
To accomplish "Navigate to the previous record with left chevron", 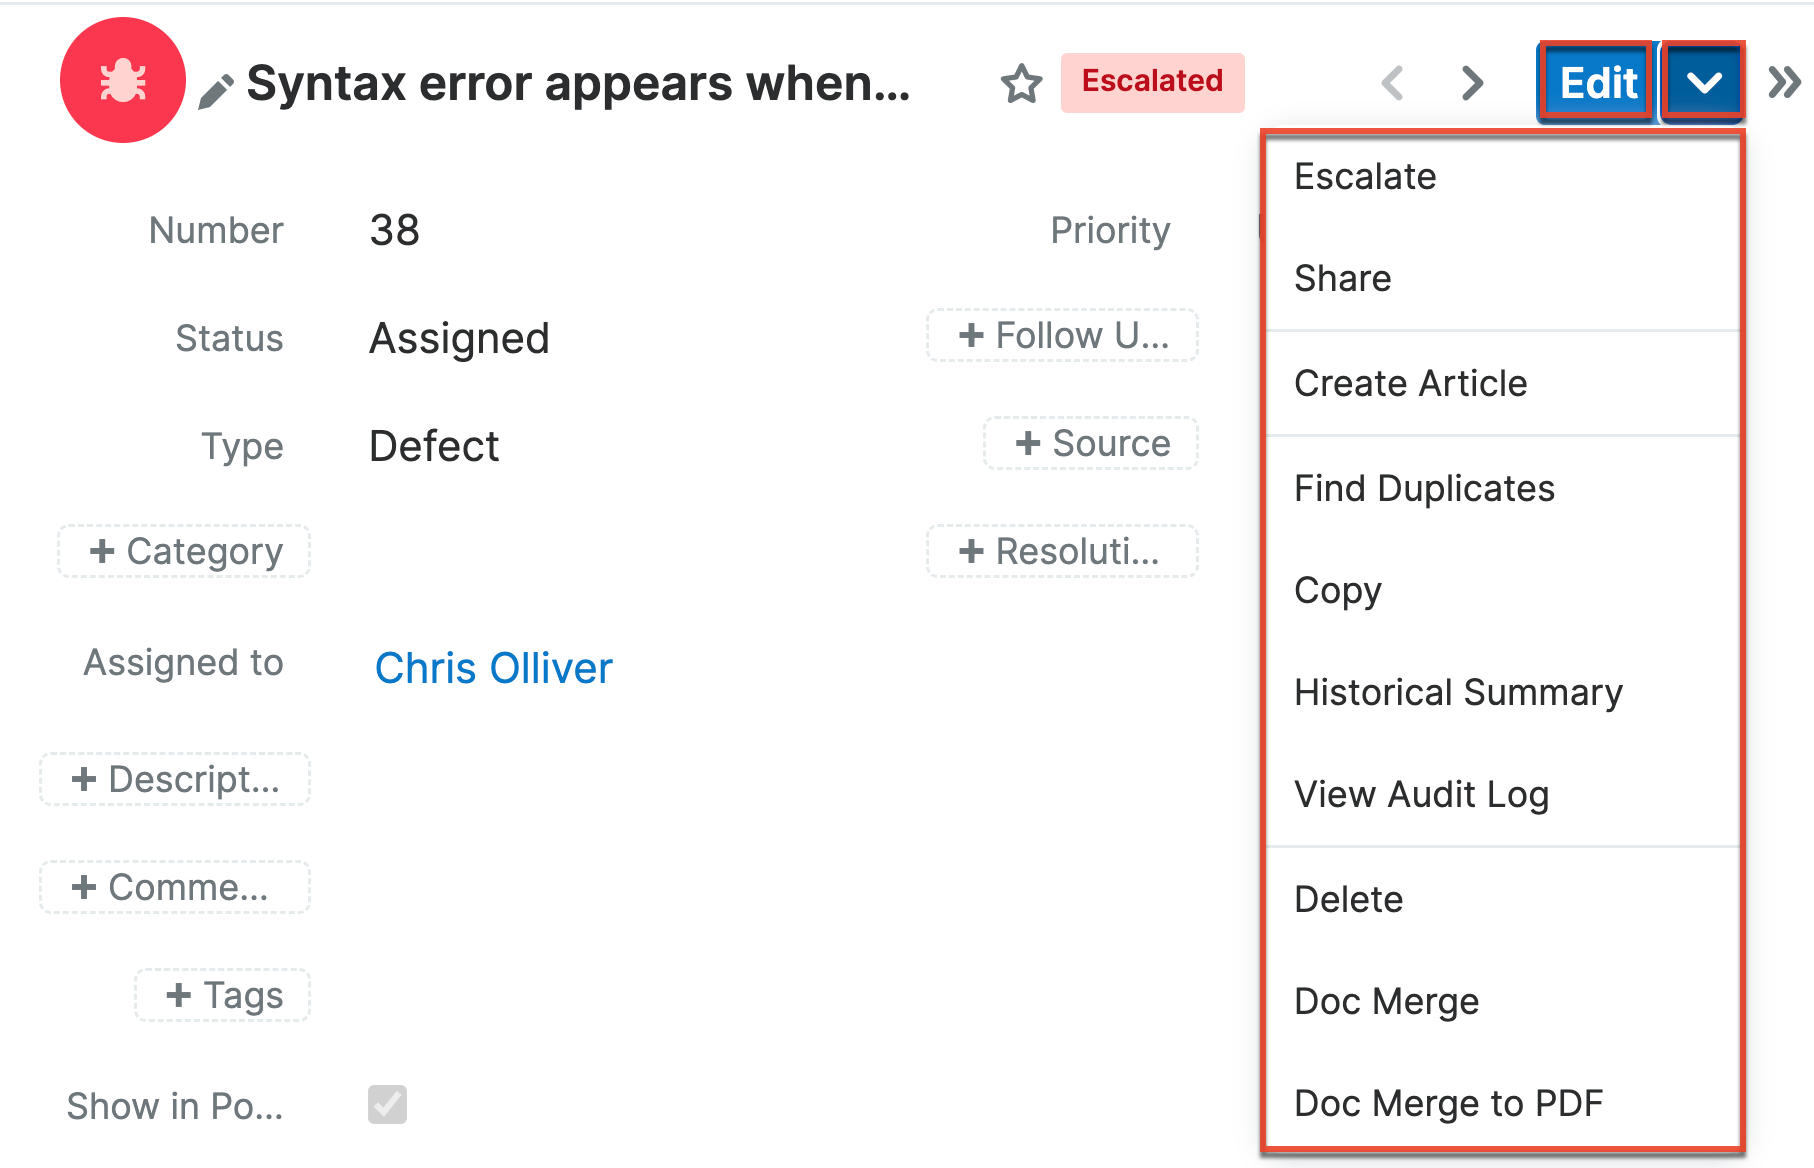I will 1392,82.
